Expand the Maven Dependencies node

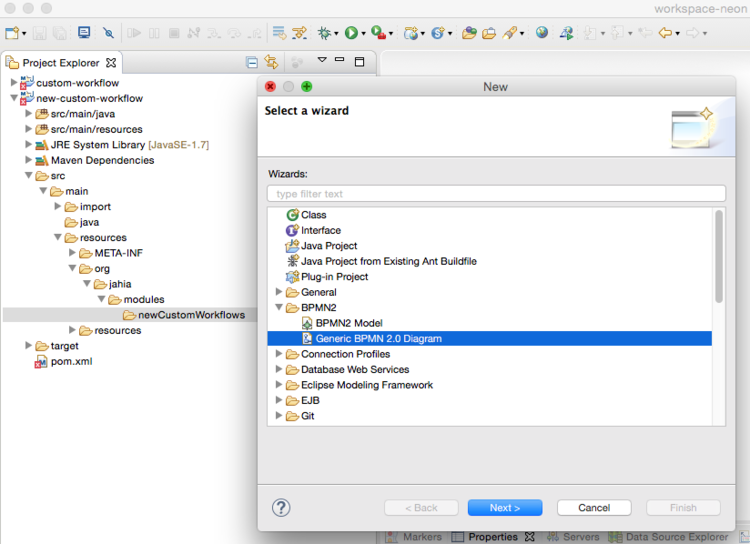tap(29, 160)
